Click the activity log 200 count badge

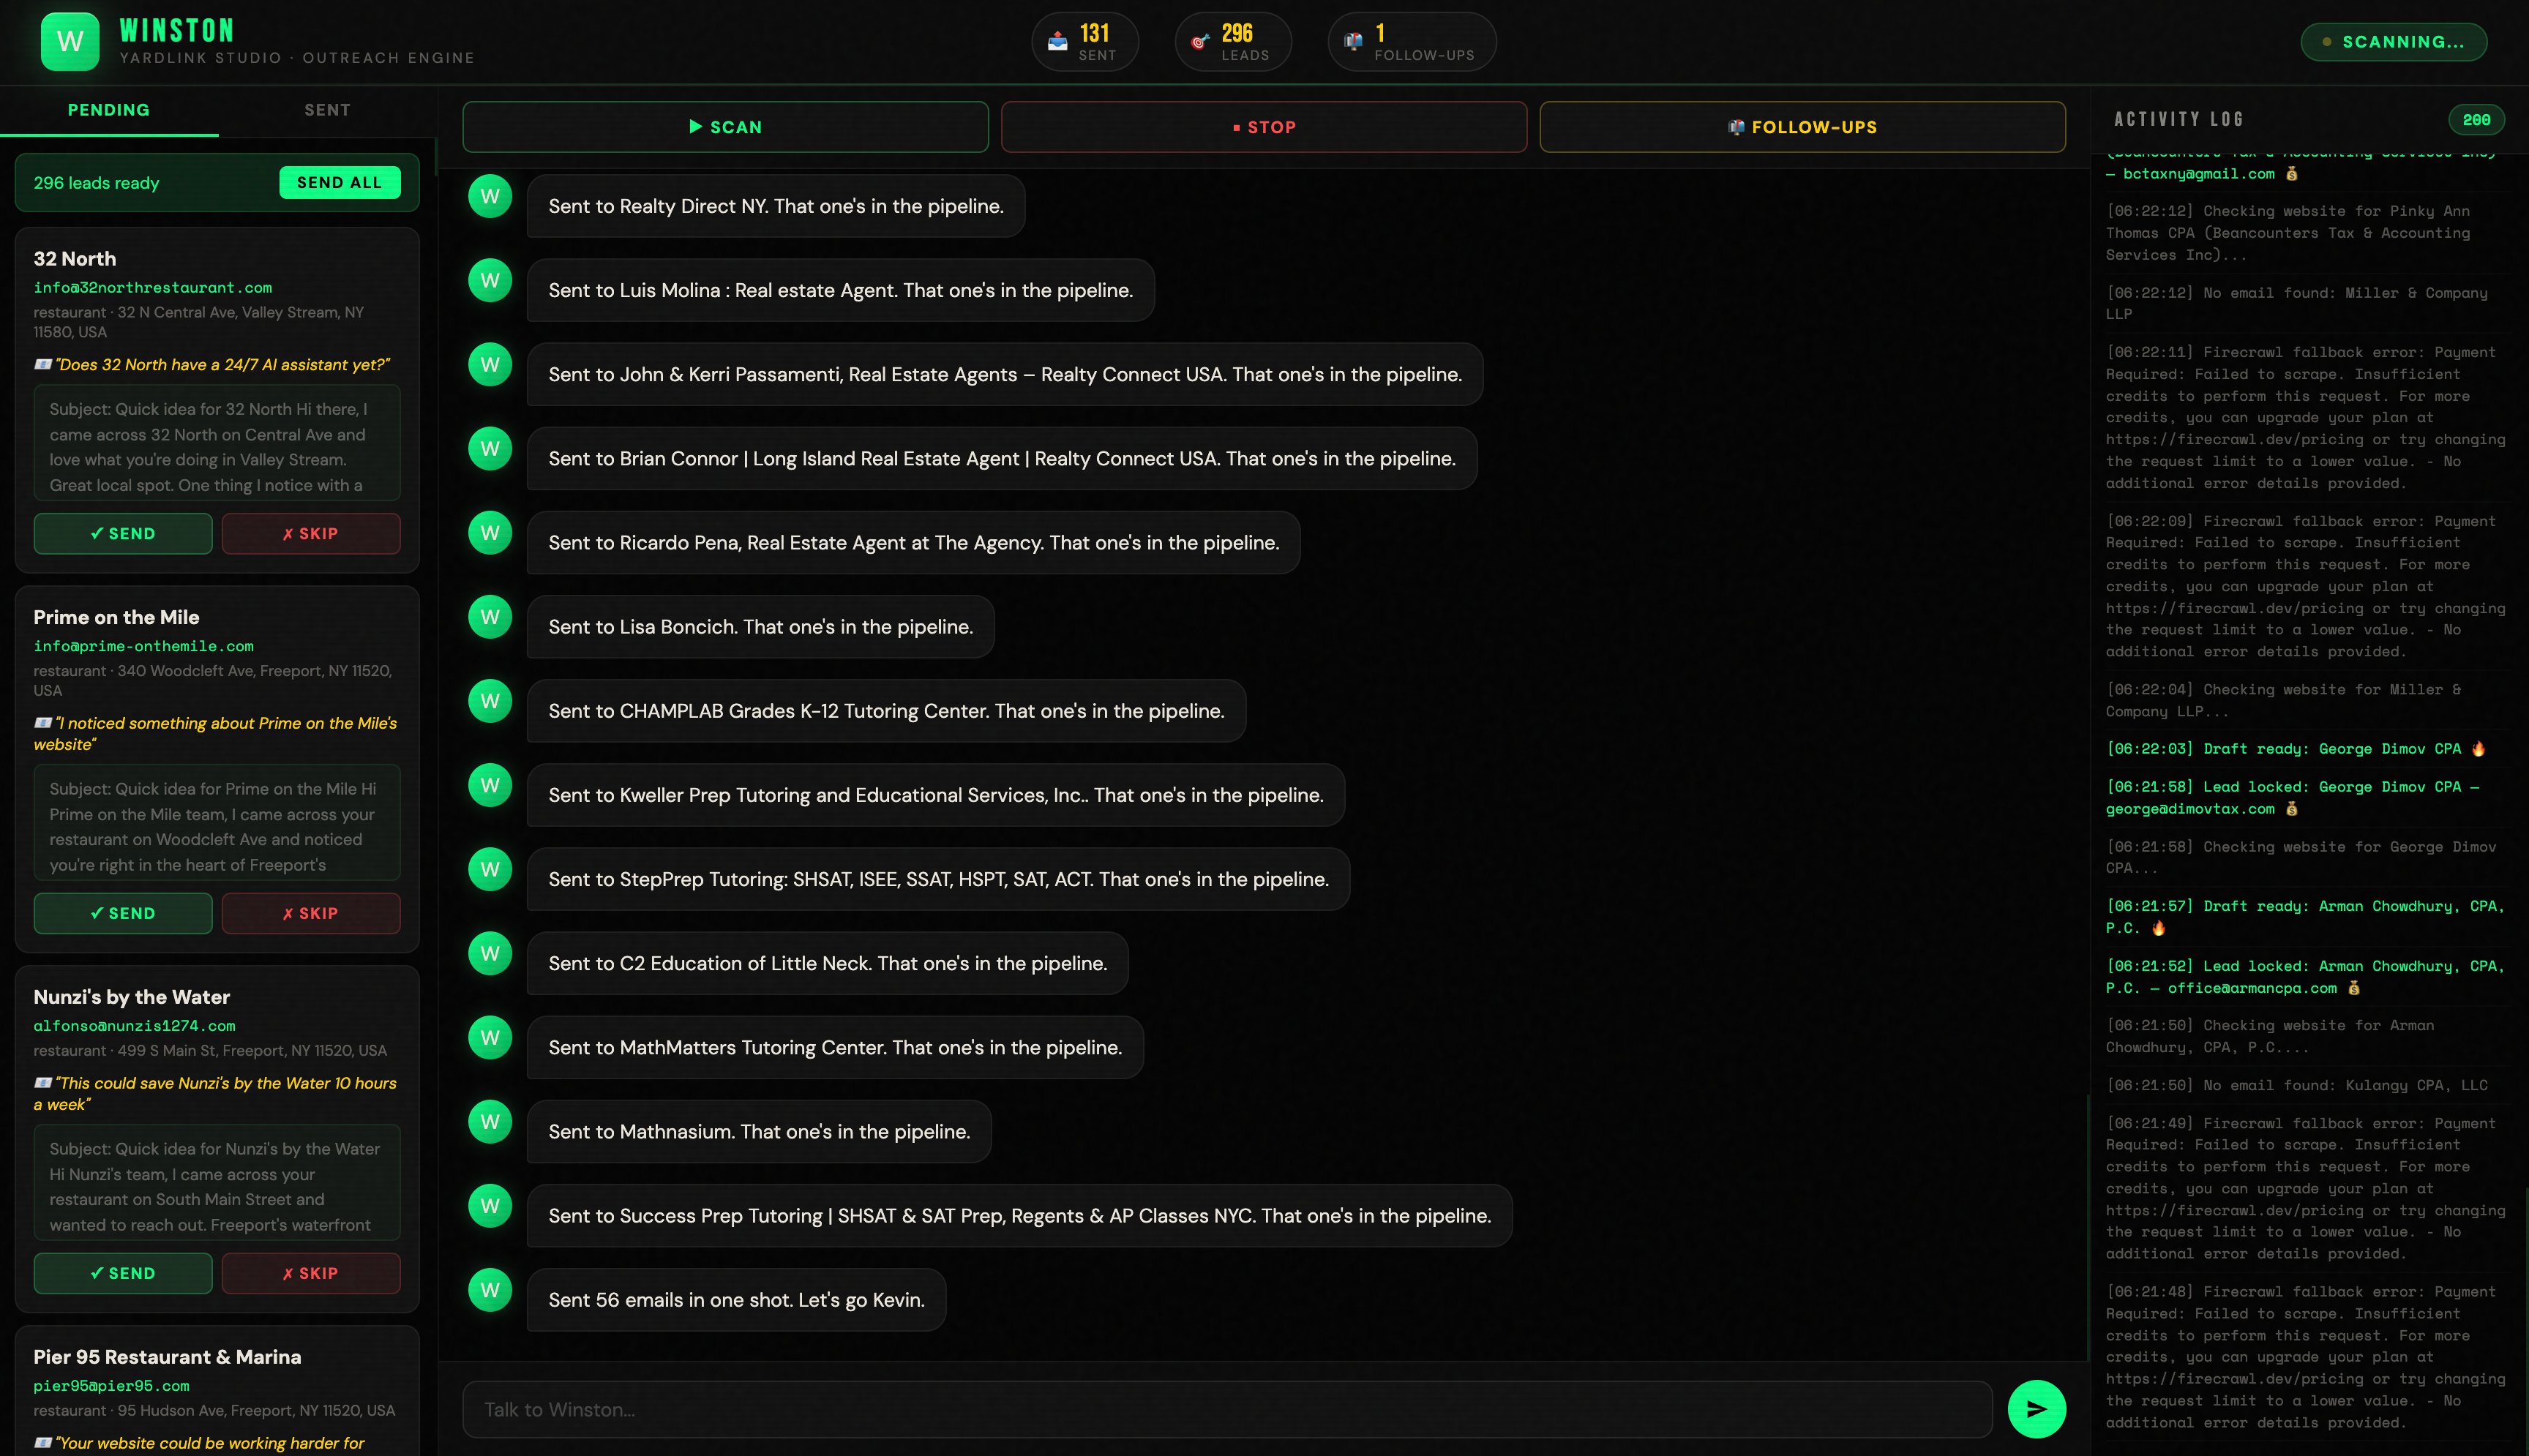[x=2476, y=120]
